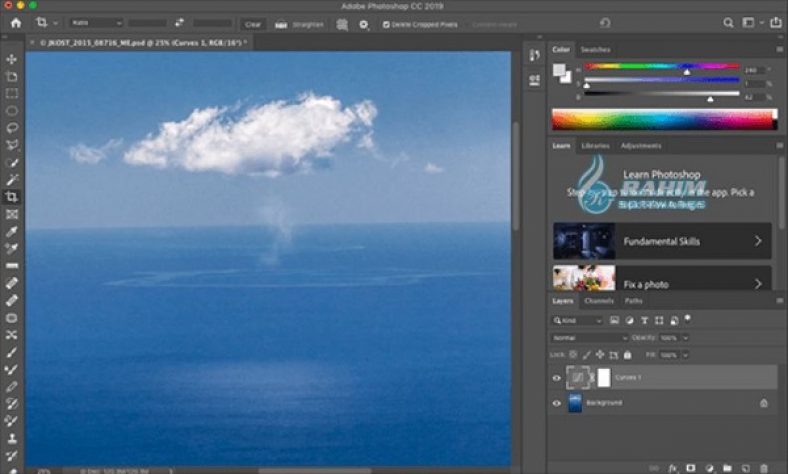The image size is (788, 474).
Task: Open the Fundamental Skills tutorial
Action: pos(662,241)
